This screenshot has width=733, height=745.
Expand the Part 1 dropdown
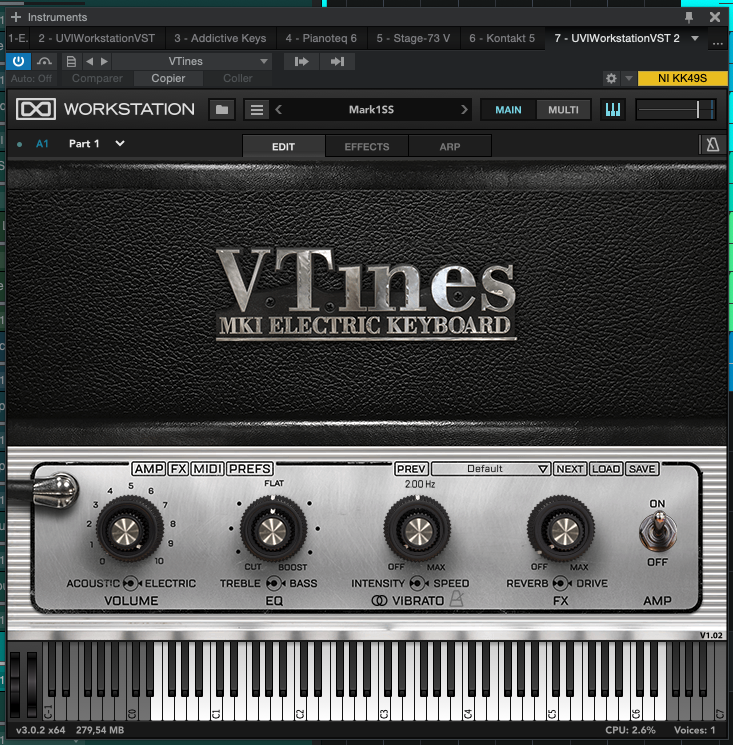(120, 143)
